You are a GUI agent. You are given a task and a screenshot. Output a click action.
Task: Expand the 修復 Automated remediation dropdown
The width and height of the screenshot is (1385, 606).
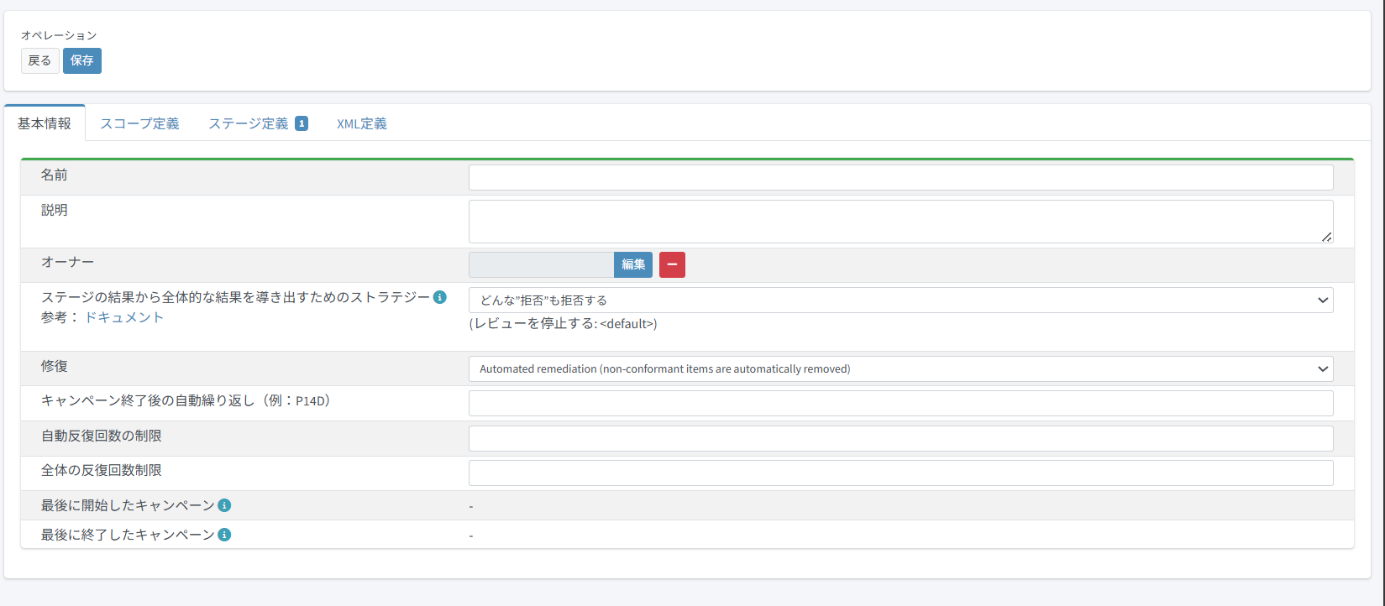coord(901,369)
